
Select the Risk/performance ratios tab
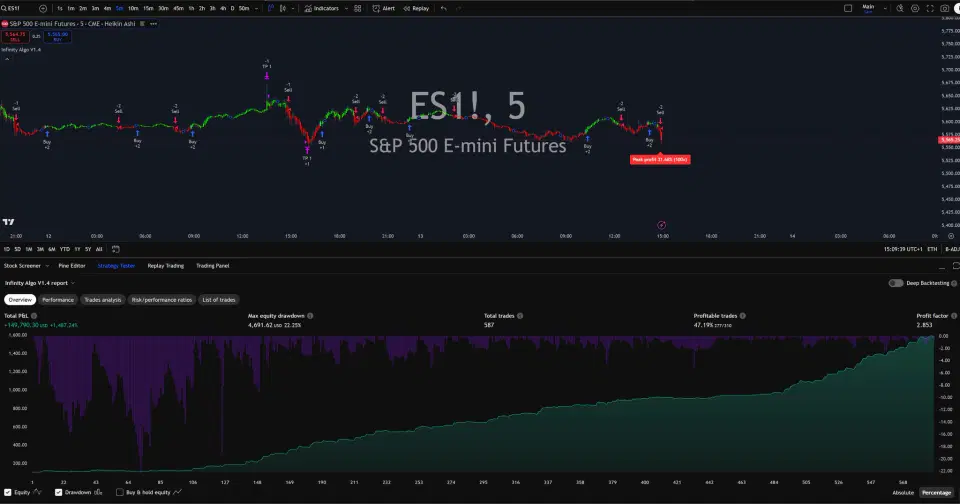(x=162, y=299)
